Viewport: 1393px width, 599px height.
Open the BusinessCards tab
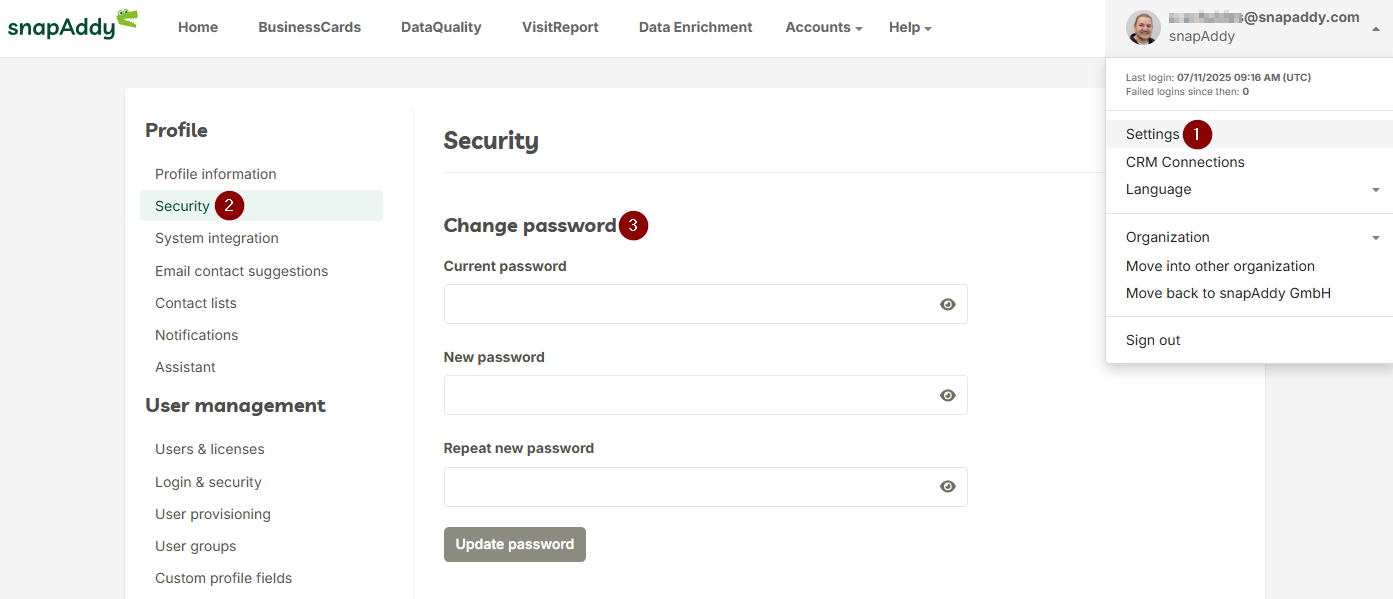tap(309, 27)
